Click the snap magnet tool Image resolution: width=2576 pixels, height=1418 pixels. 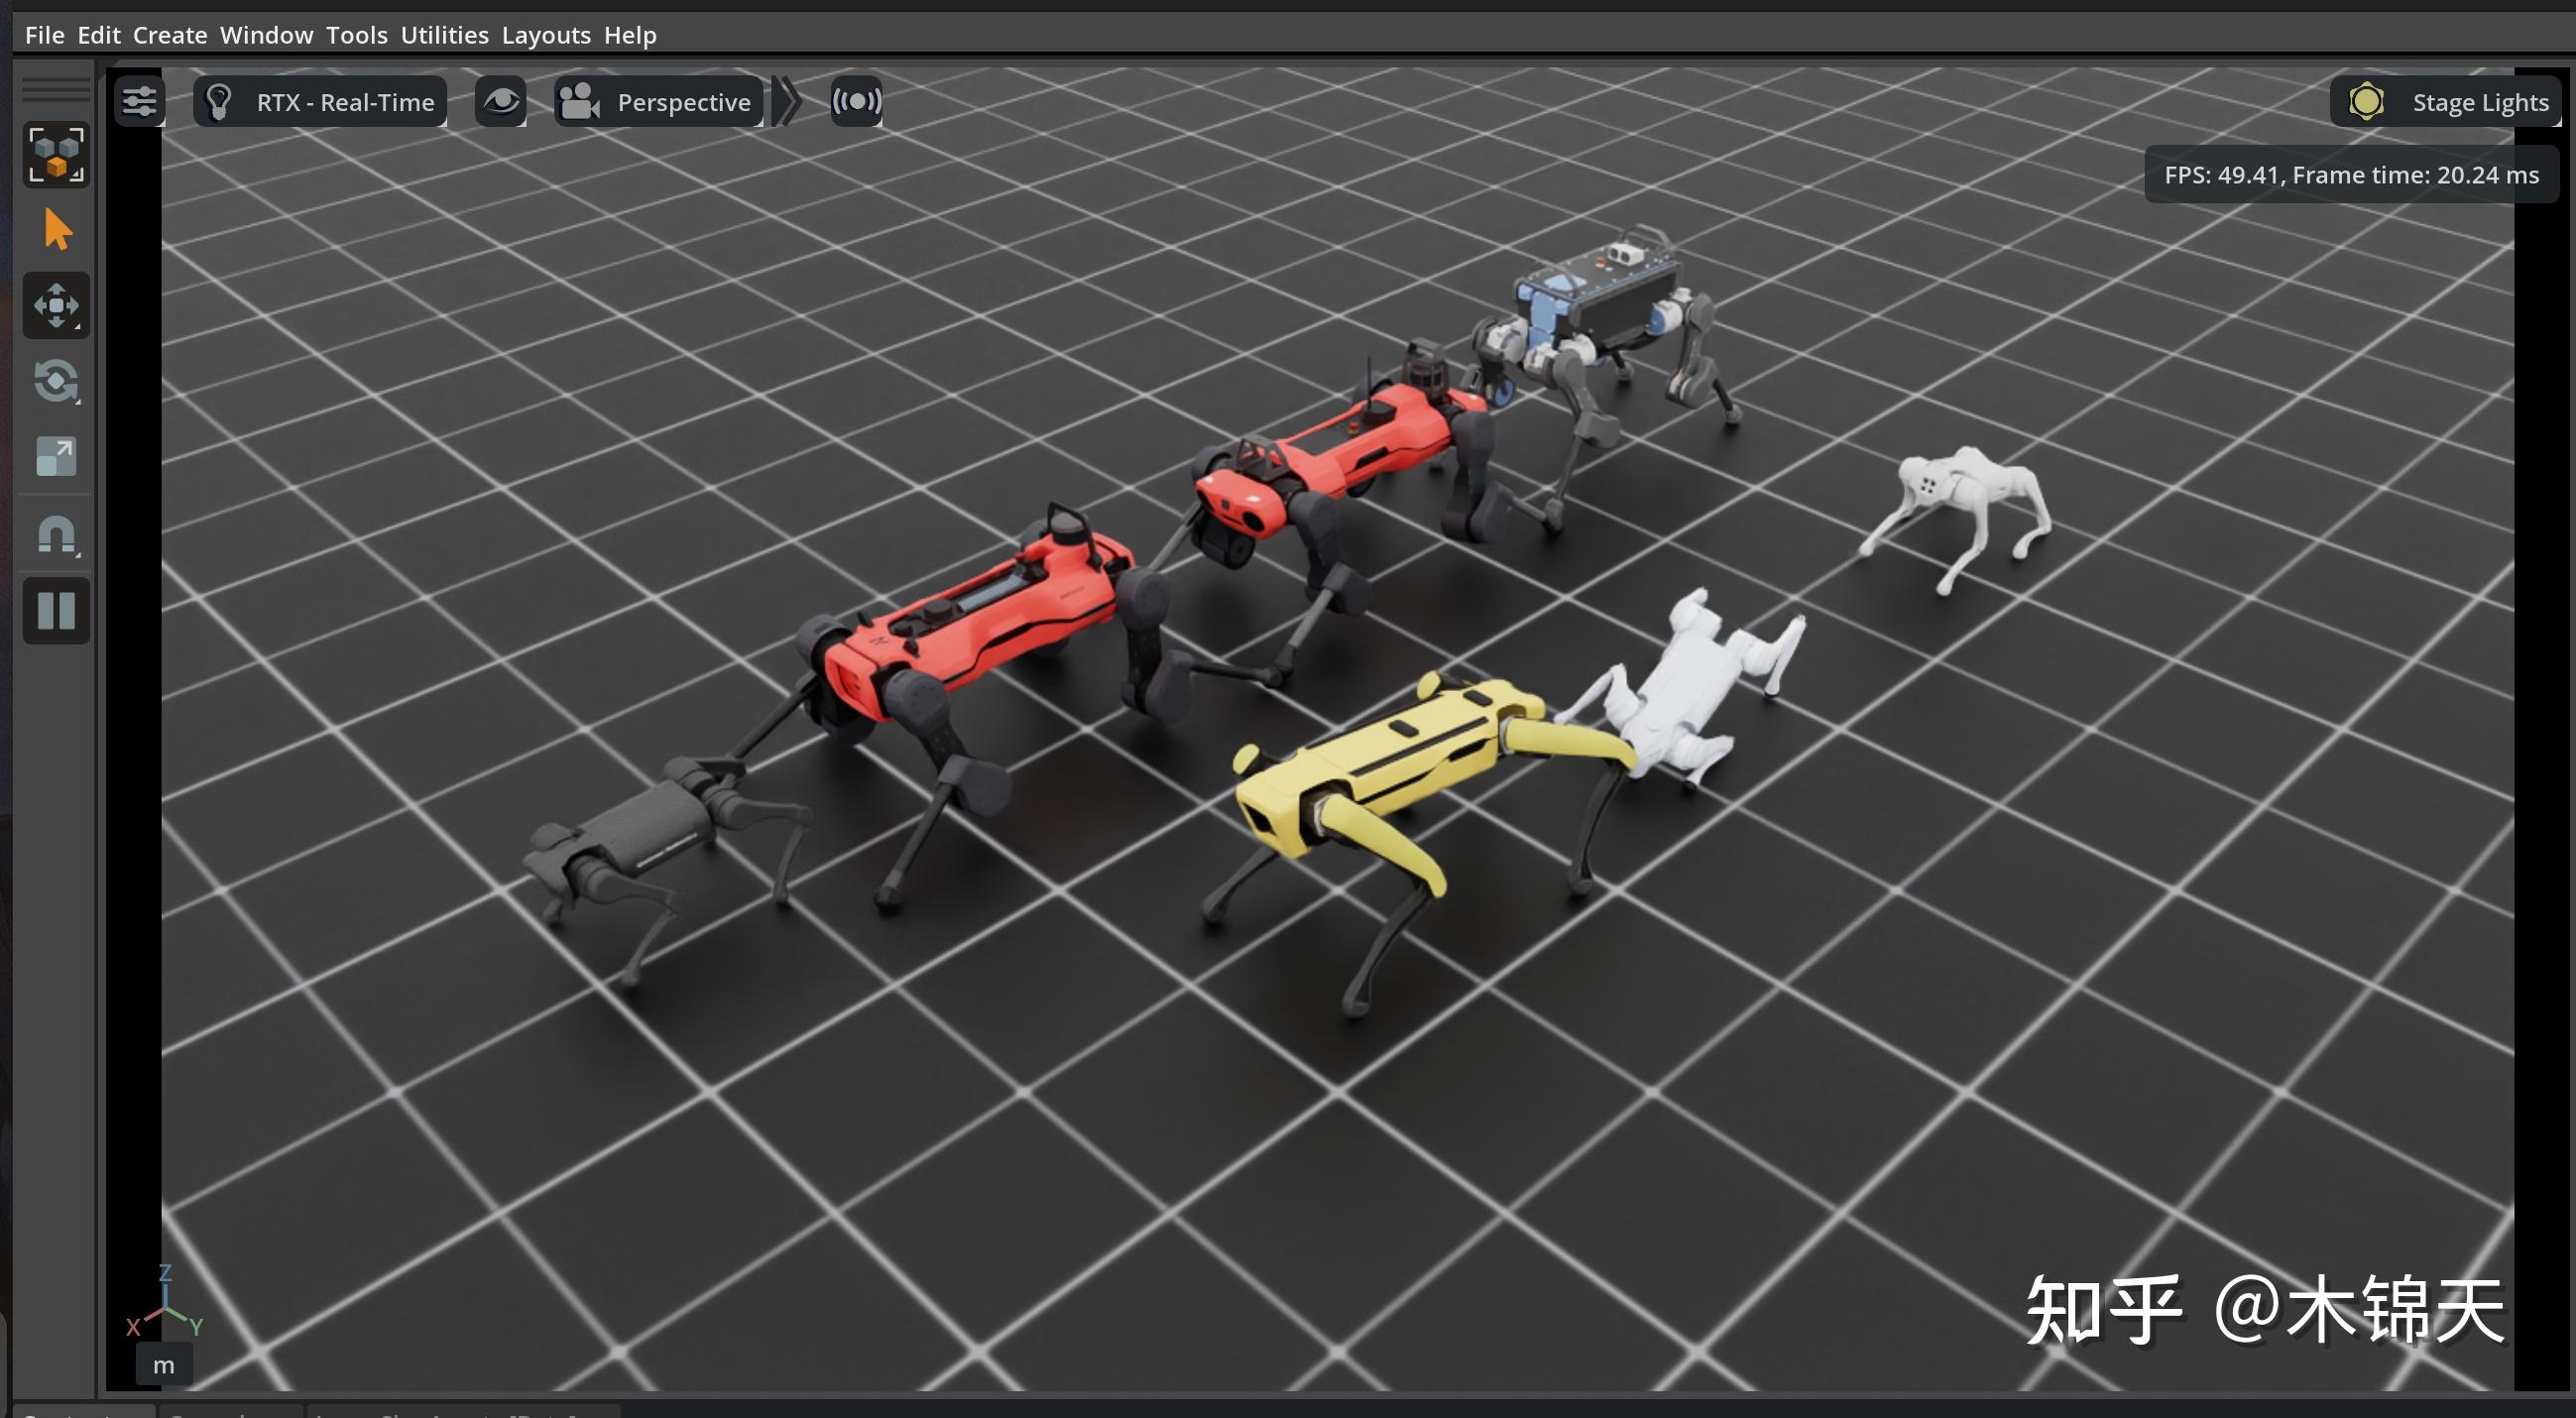coord(56,535)
